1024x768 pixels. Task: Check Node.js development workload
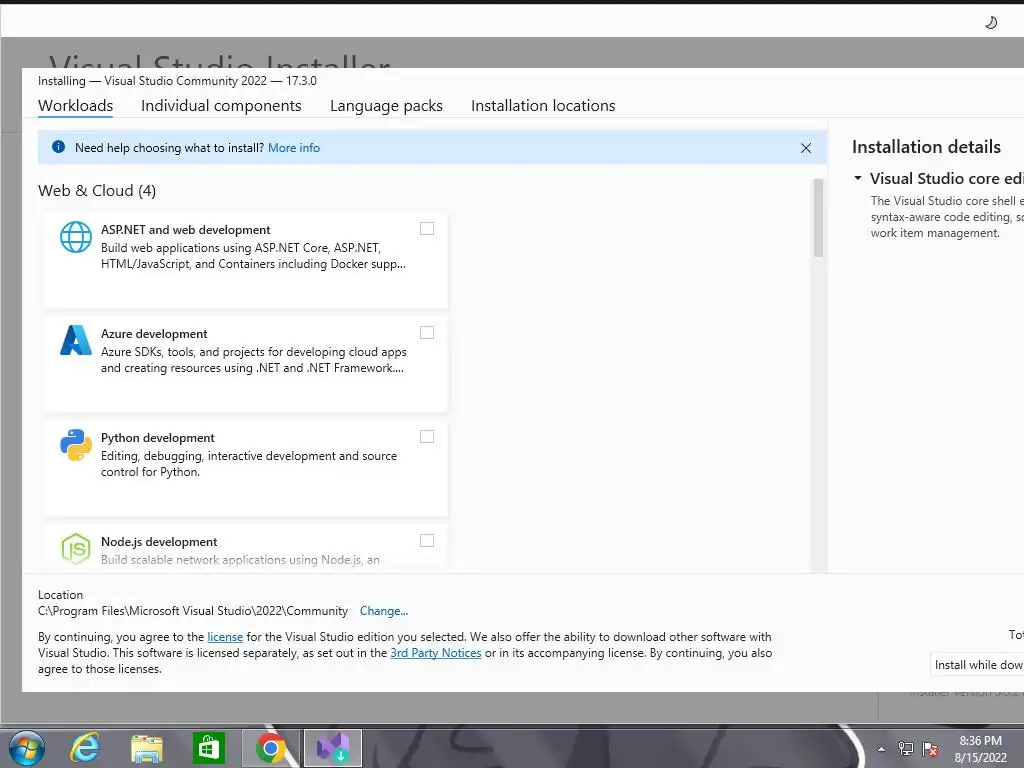(x=426, y=540)
